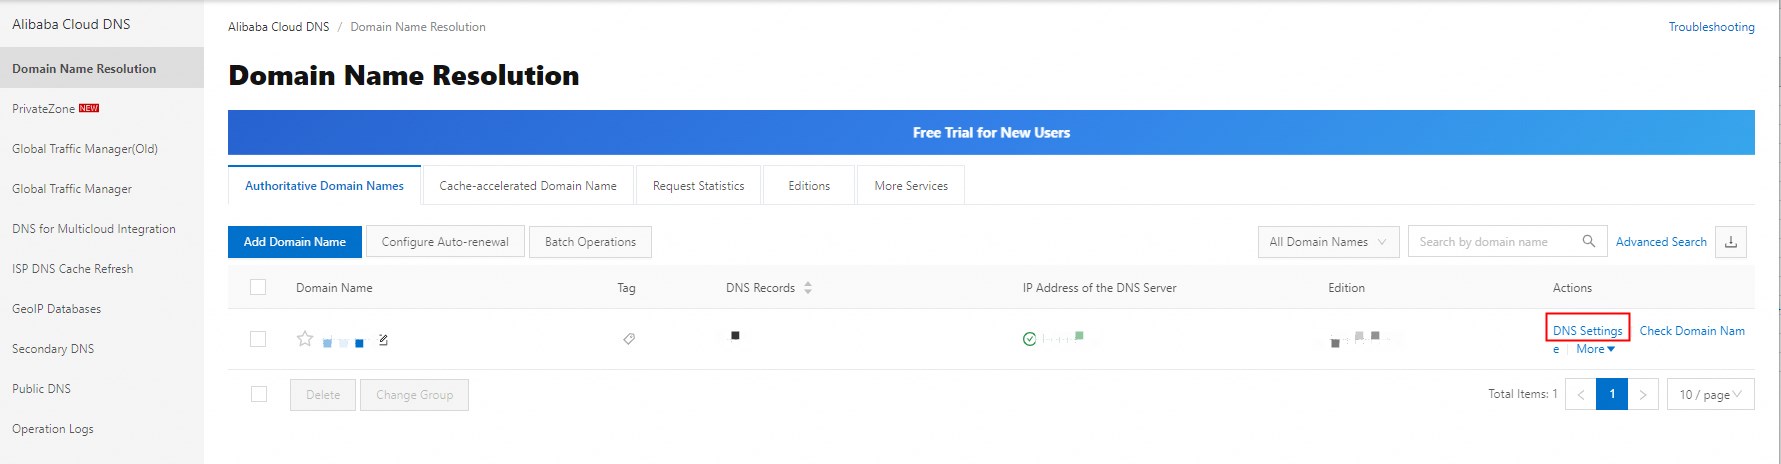
Task: Click the Delete button
Action: point(323,395)
